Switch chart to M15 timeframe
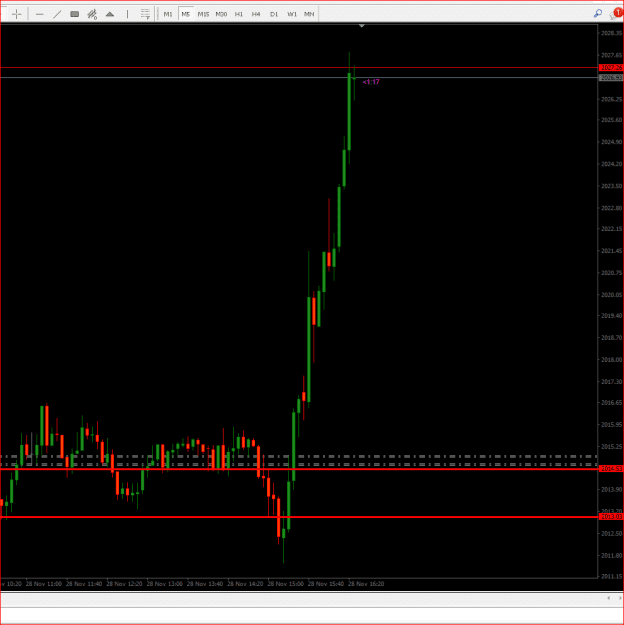 click(203, 14)
